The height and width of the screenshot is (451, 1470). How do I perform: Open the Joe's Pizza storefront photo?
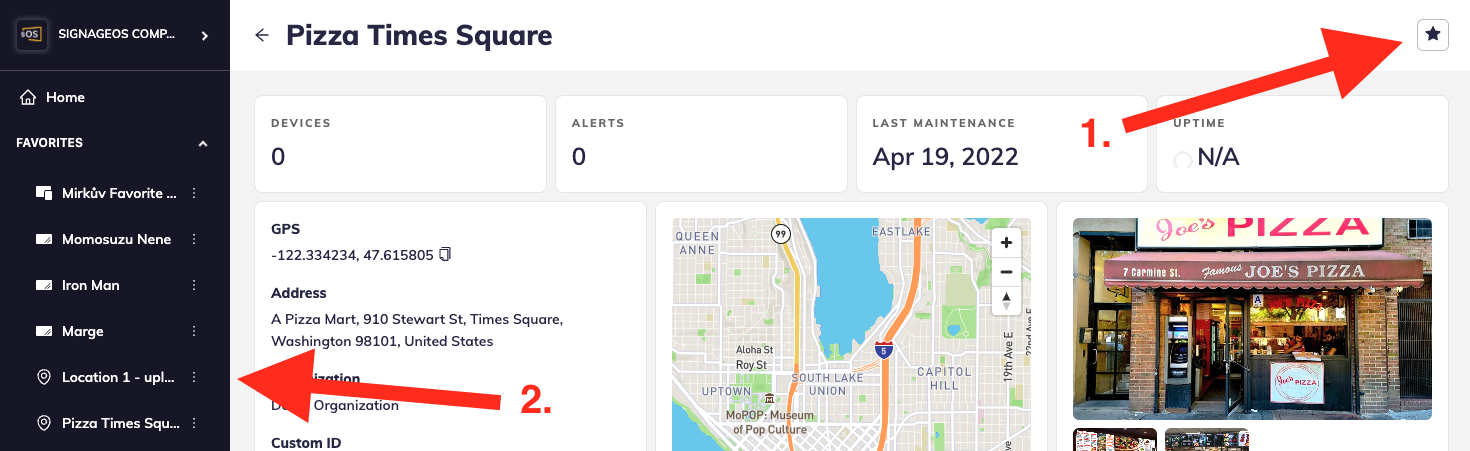click(1252, 318)
